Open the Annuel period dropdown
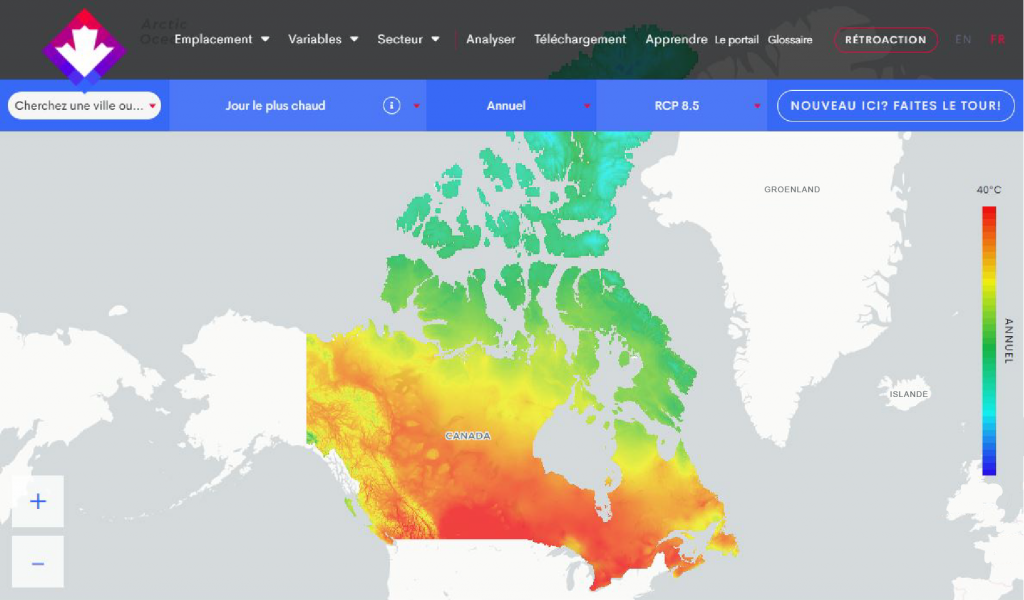This screenshot has width=1024, height=600. pos(511,106)
